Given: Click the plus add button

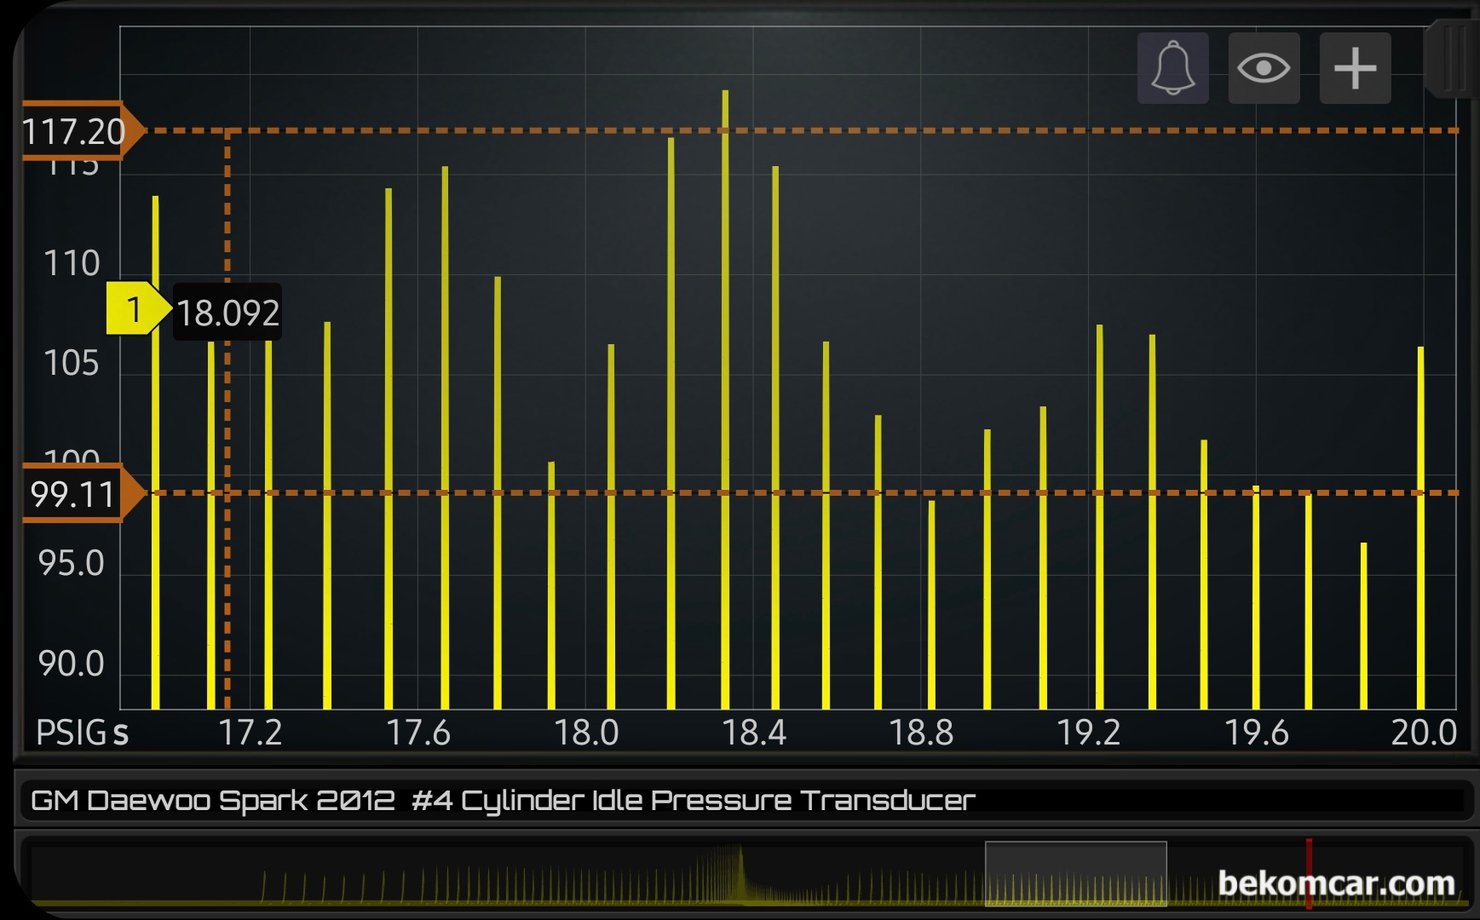Looking at the screenshot, I should pyautogui.click(x=1355, y=68).
